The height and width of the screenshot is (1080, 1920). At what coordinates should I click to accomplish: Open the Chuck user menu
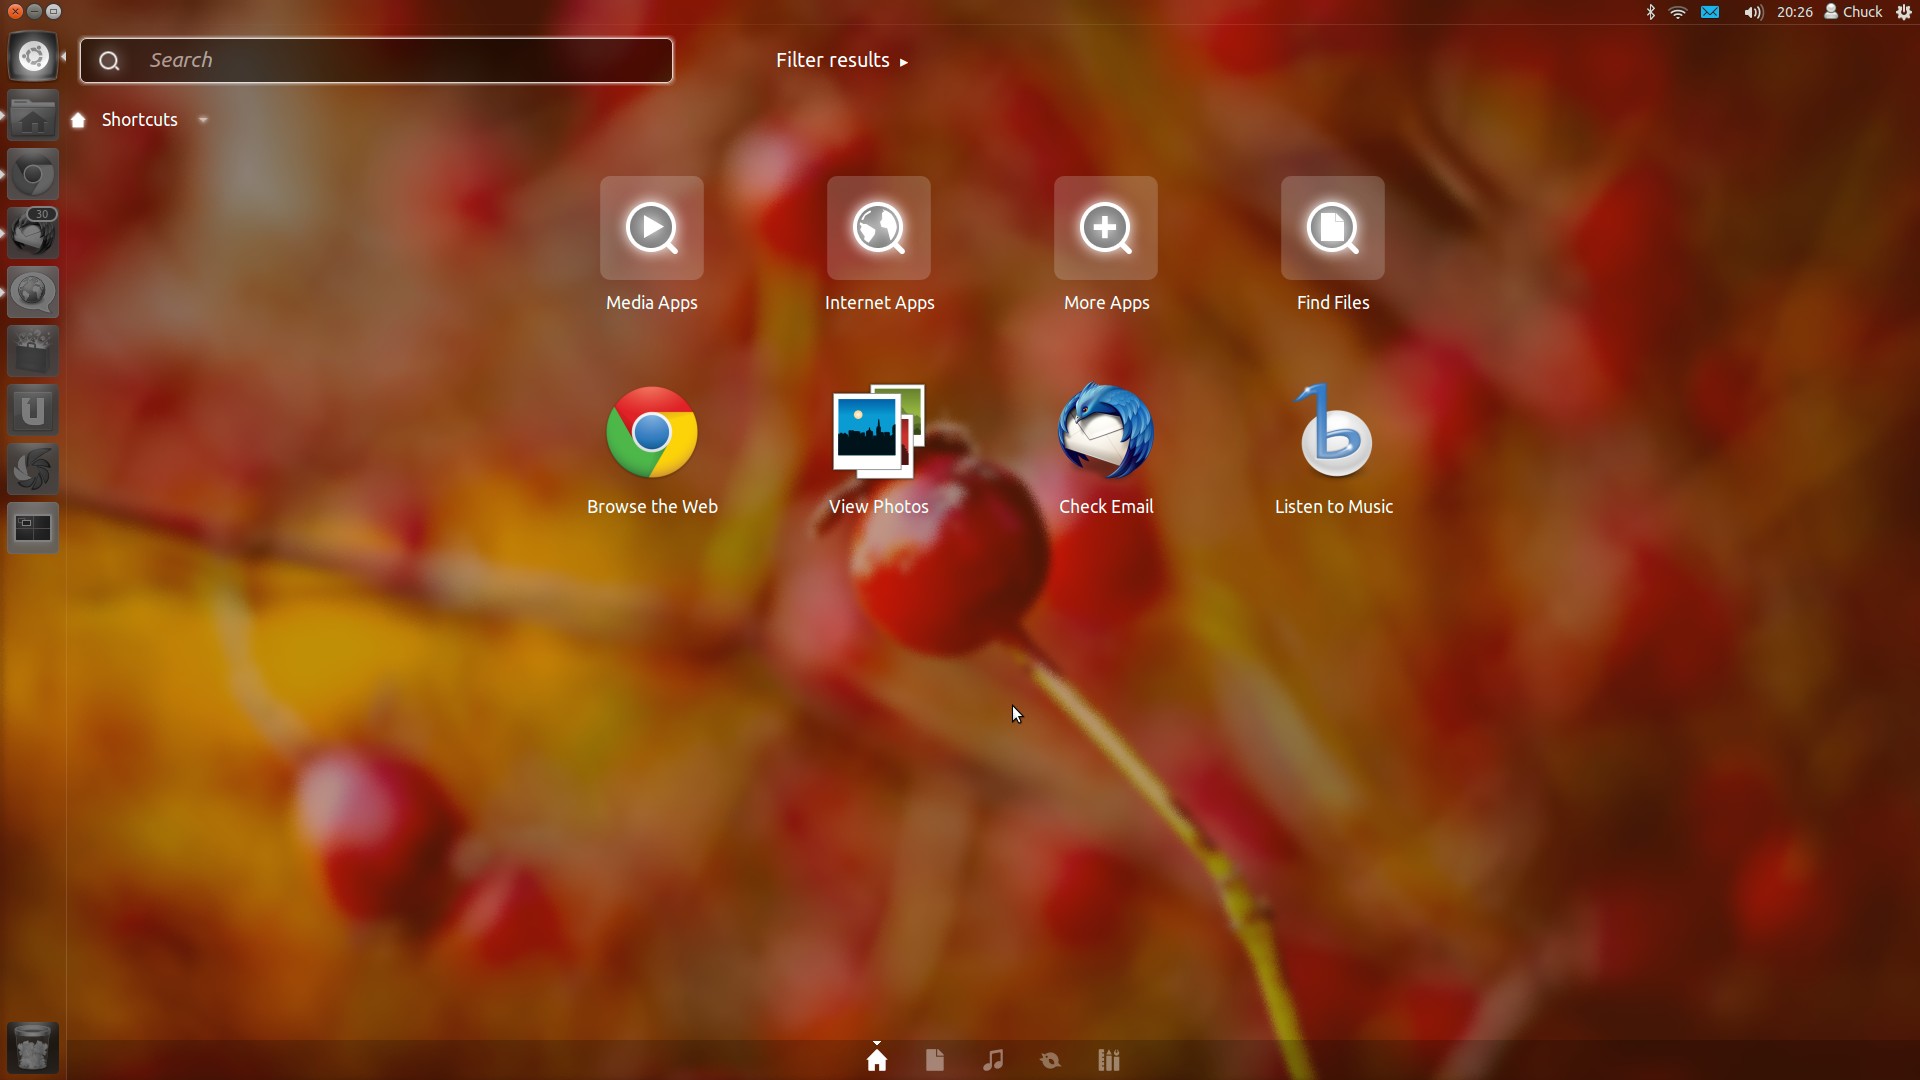1853,12
